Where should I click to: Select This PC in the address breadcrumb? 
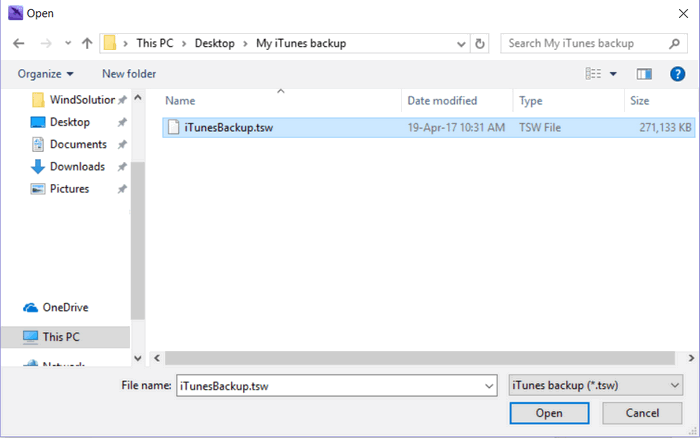point(154,43)
